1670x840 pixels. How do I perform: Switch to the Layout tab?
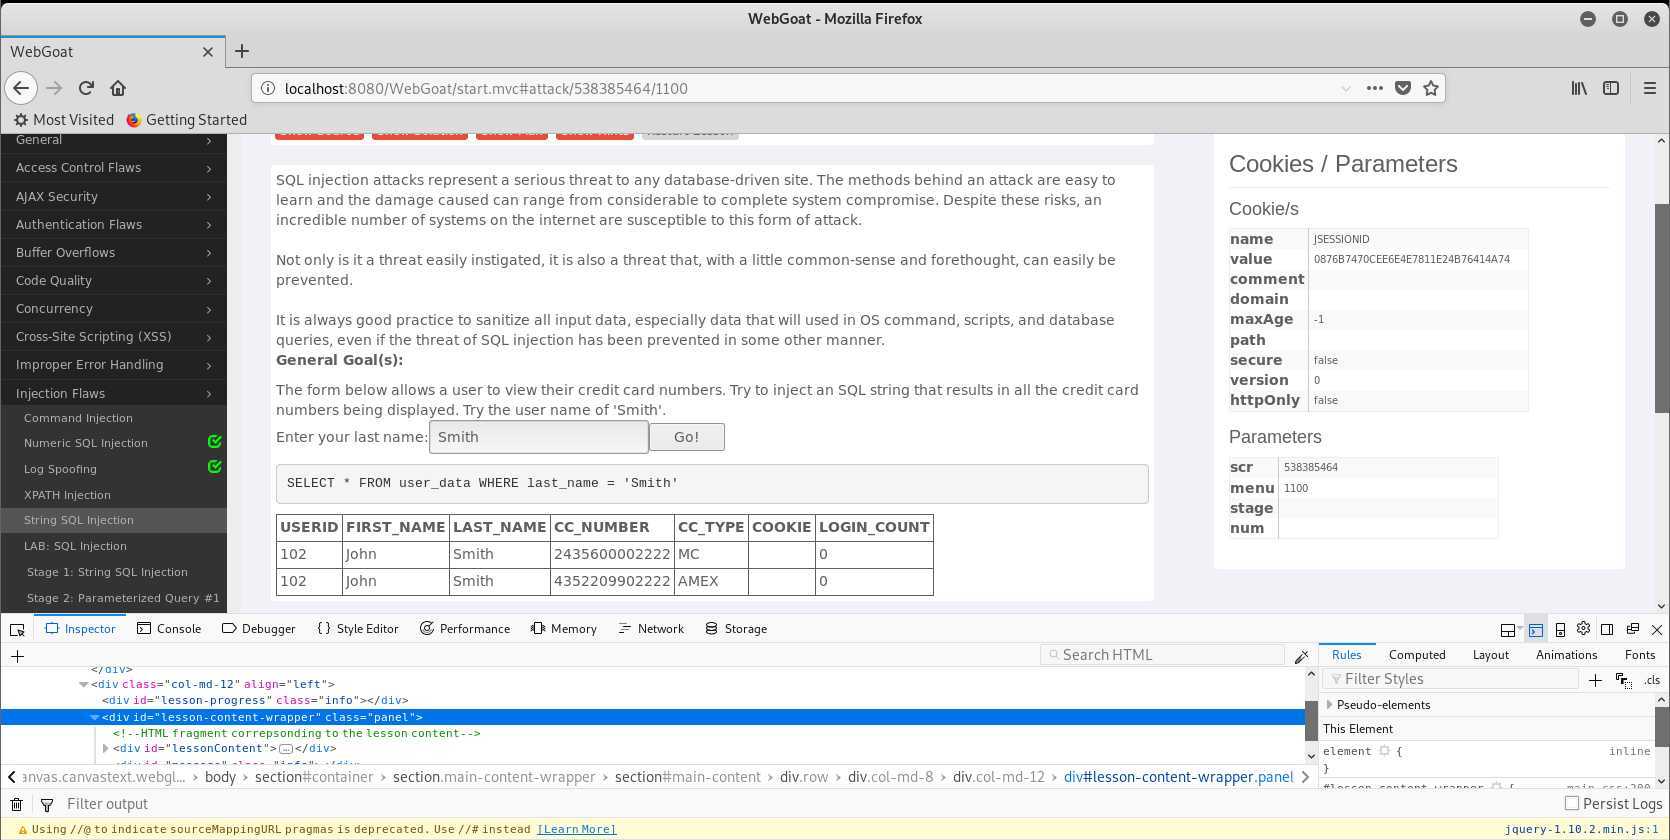click(x=1490, y=655)
